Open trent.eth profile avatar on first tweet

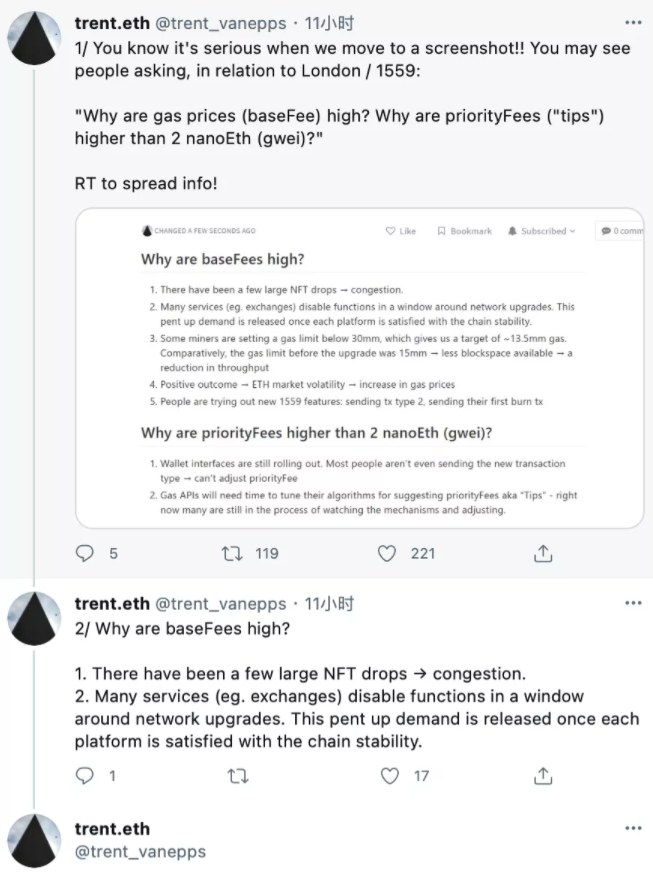[35, 38]
